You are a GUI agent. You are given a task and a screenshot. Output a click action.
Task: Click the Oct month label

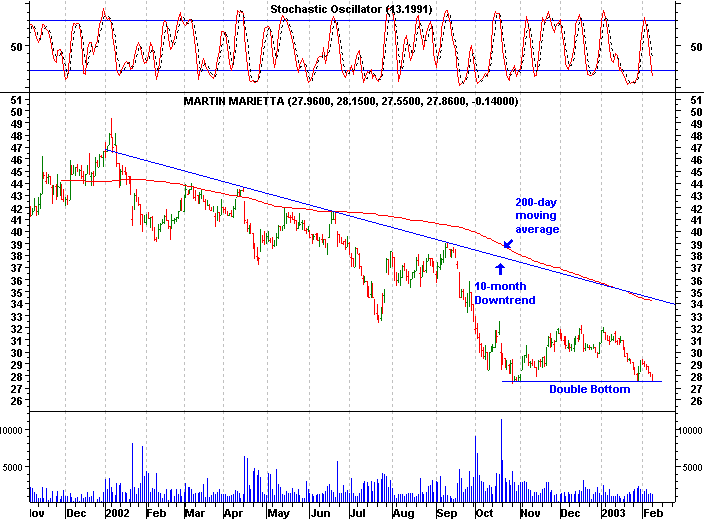pos(485,513)
